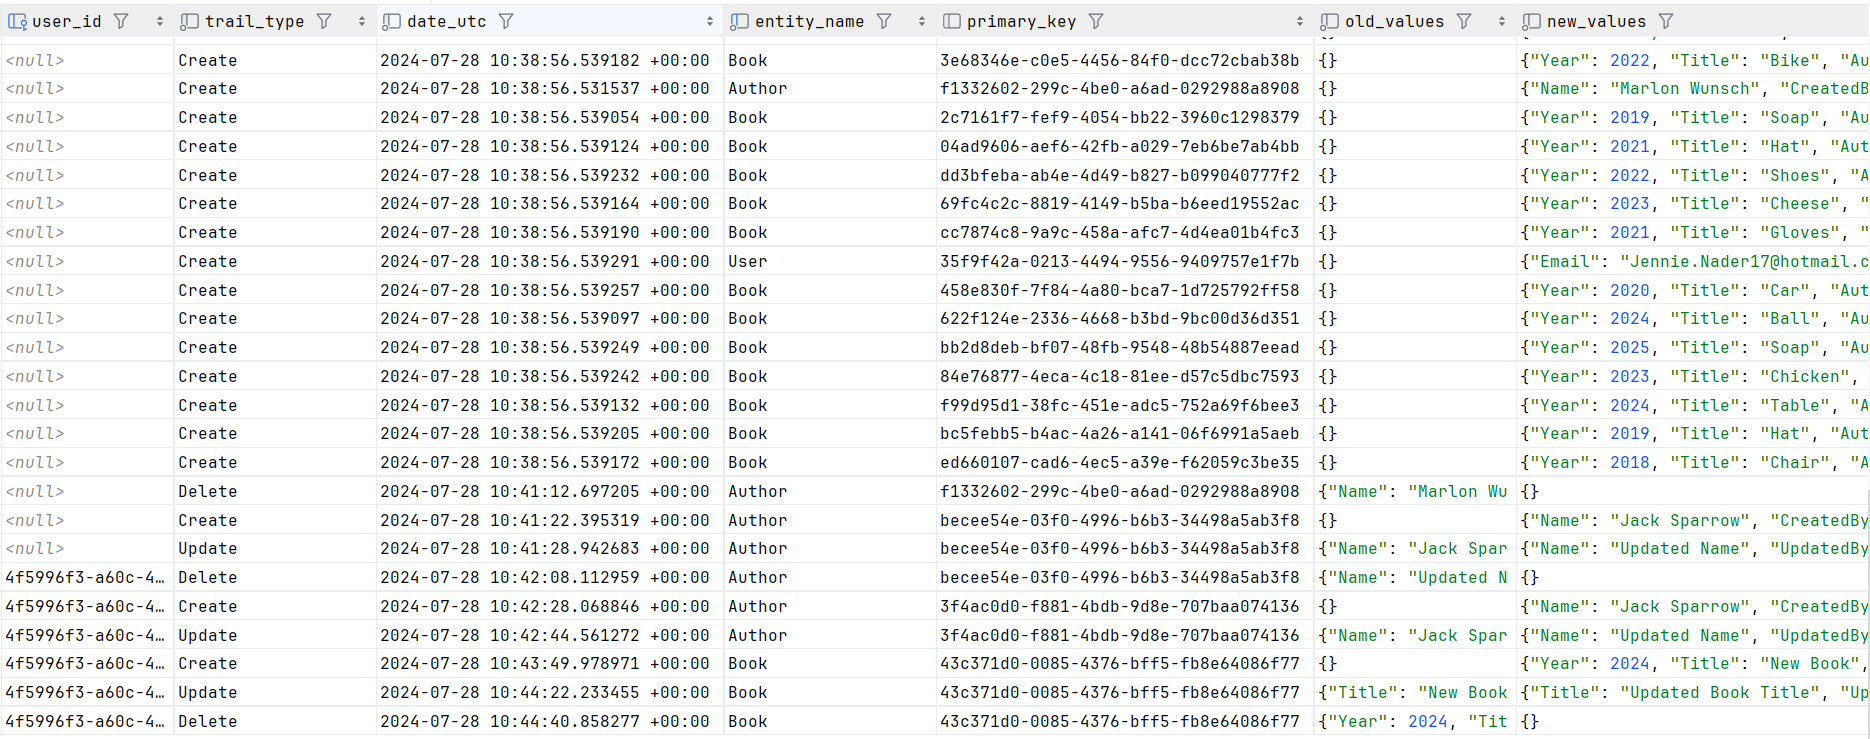Open the filter for the entity_name column
Image resolution: width=1870 pixels, height=739 pixels.
tap(884, 21)
